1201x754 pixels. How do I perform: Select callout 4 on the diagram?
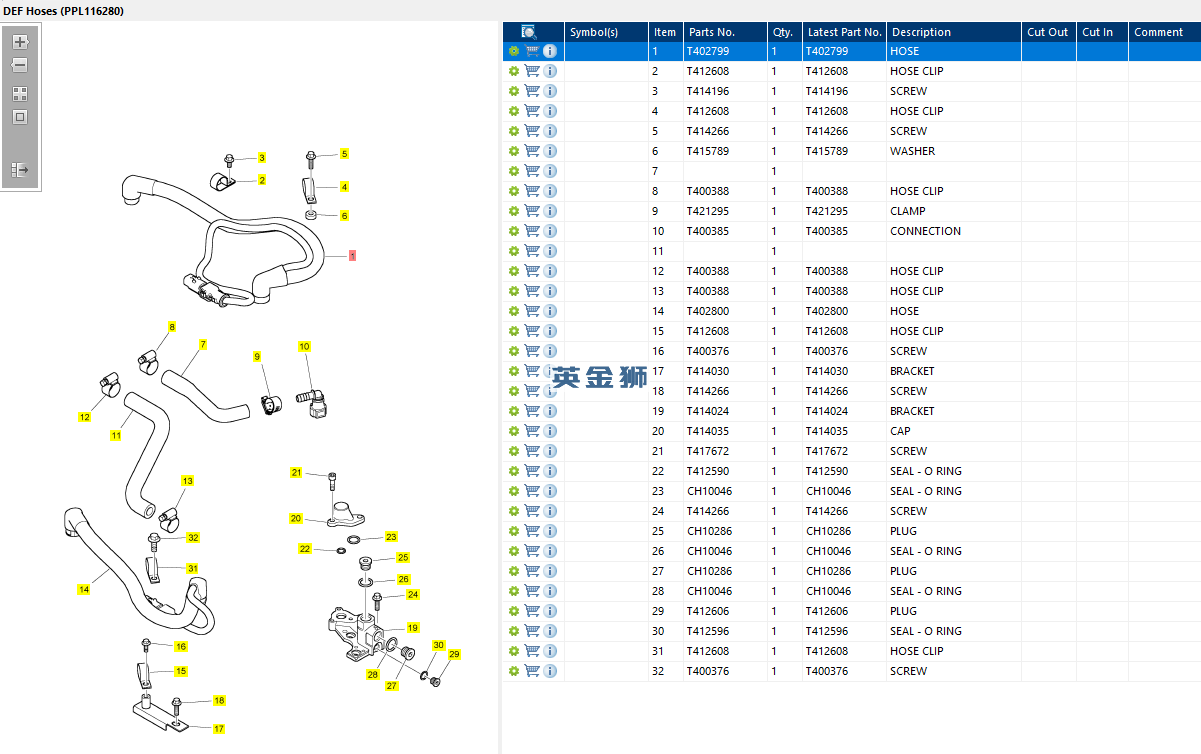point(344,187)
